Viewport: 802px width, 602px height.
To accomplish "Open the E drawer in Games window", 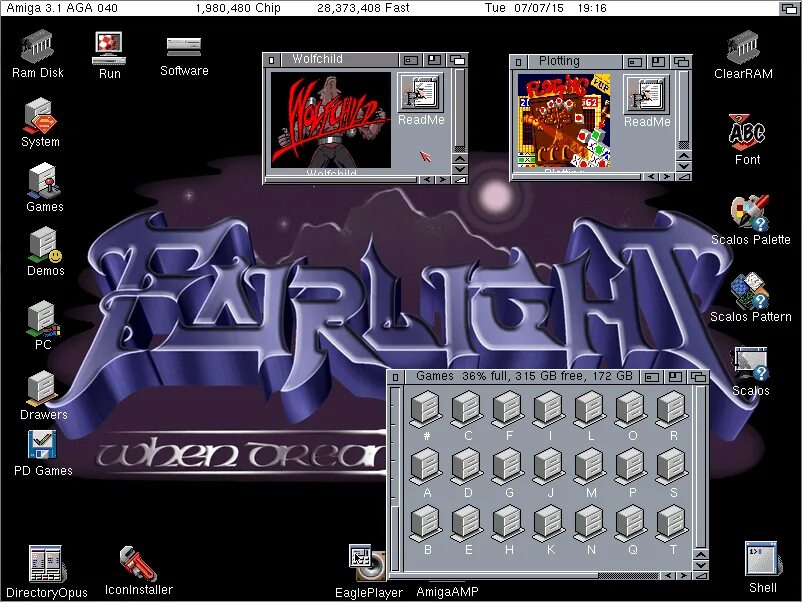I will click(x=467, y=529).
